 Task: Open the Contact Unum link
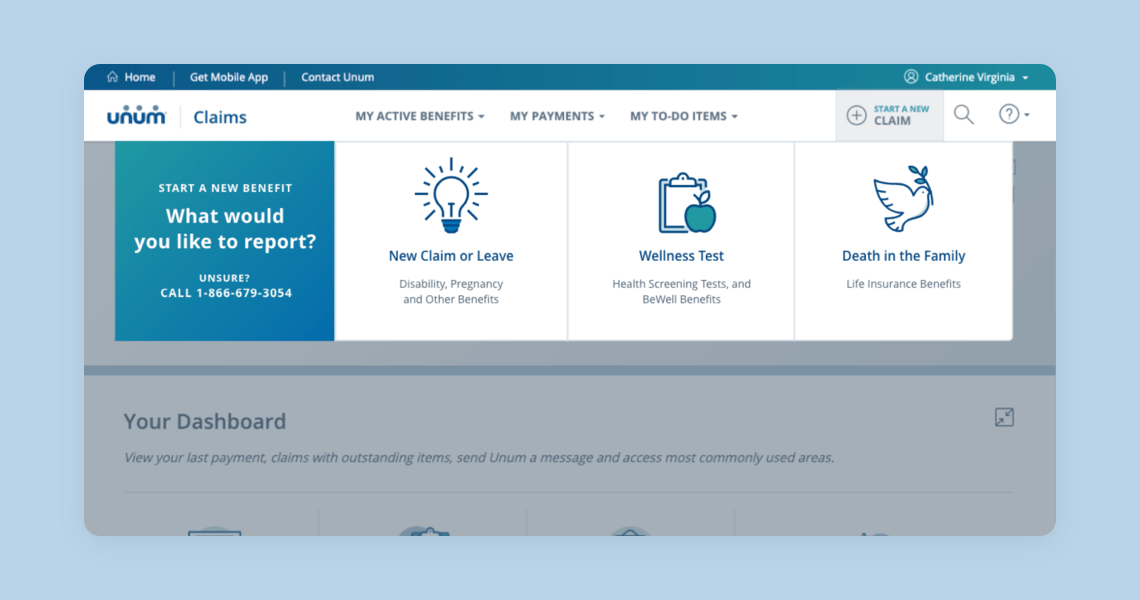(337, 77)
